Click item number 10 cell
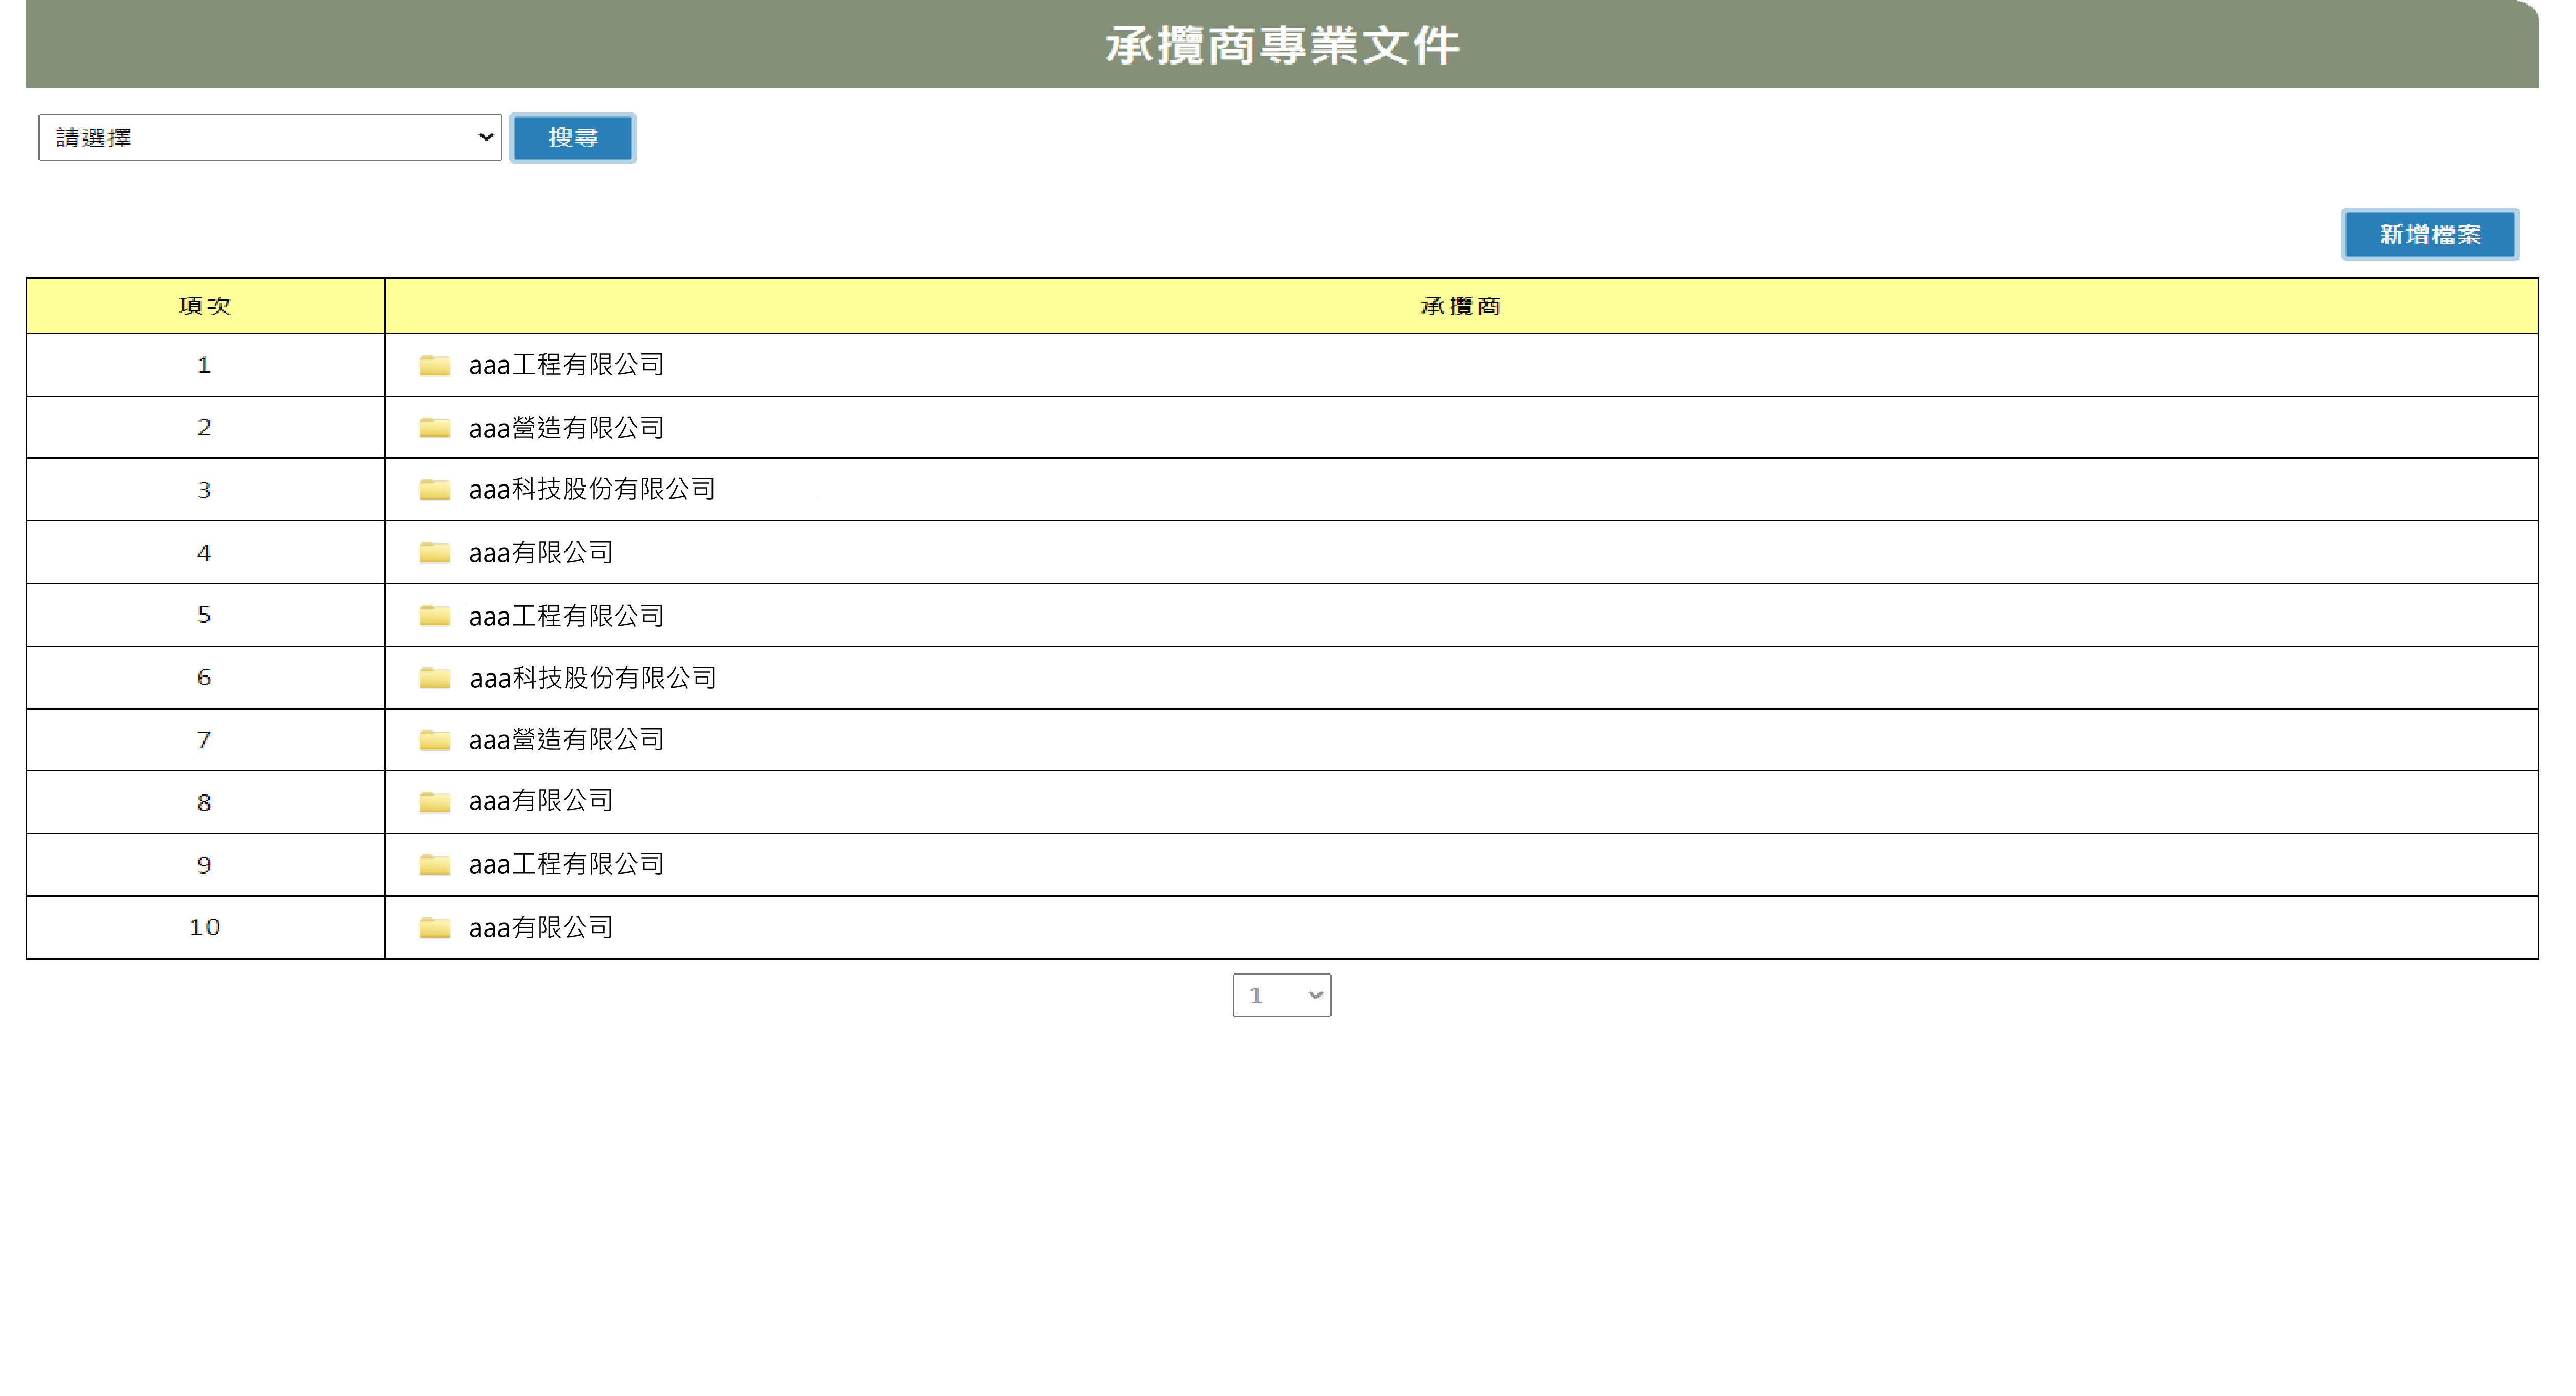The image size is (2576, 1396). [205, 928]
